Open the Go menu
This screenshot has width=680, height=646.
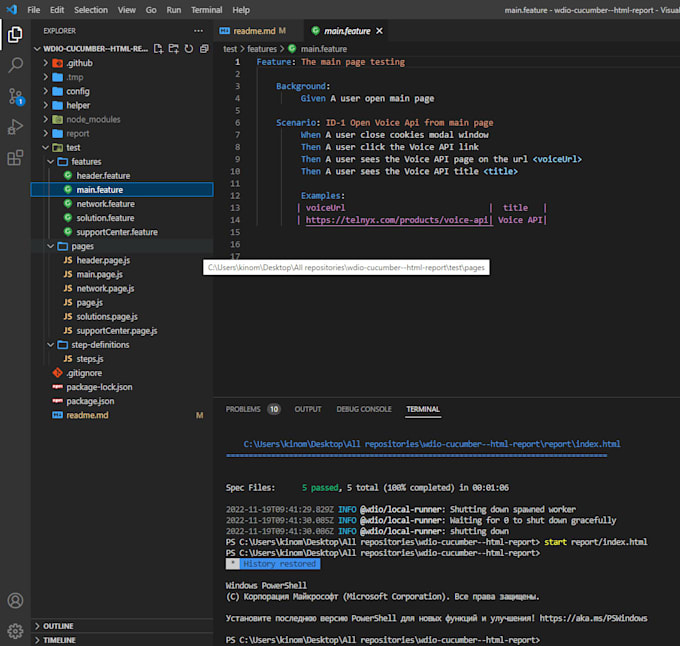tap(151, 10)
